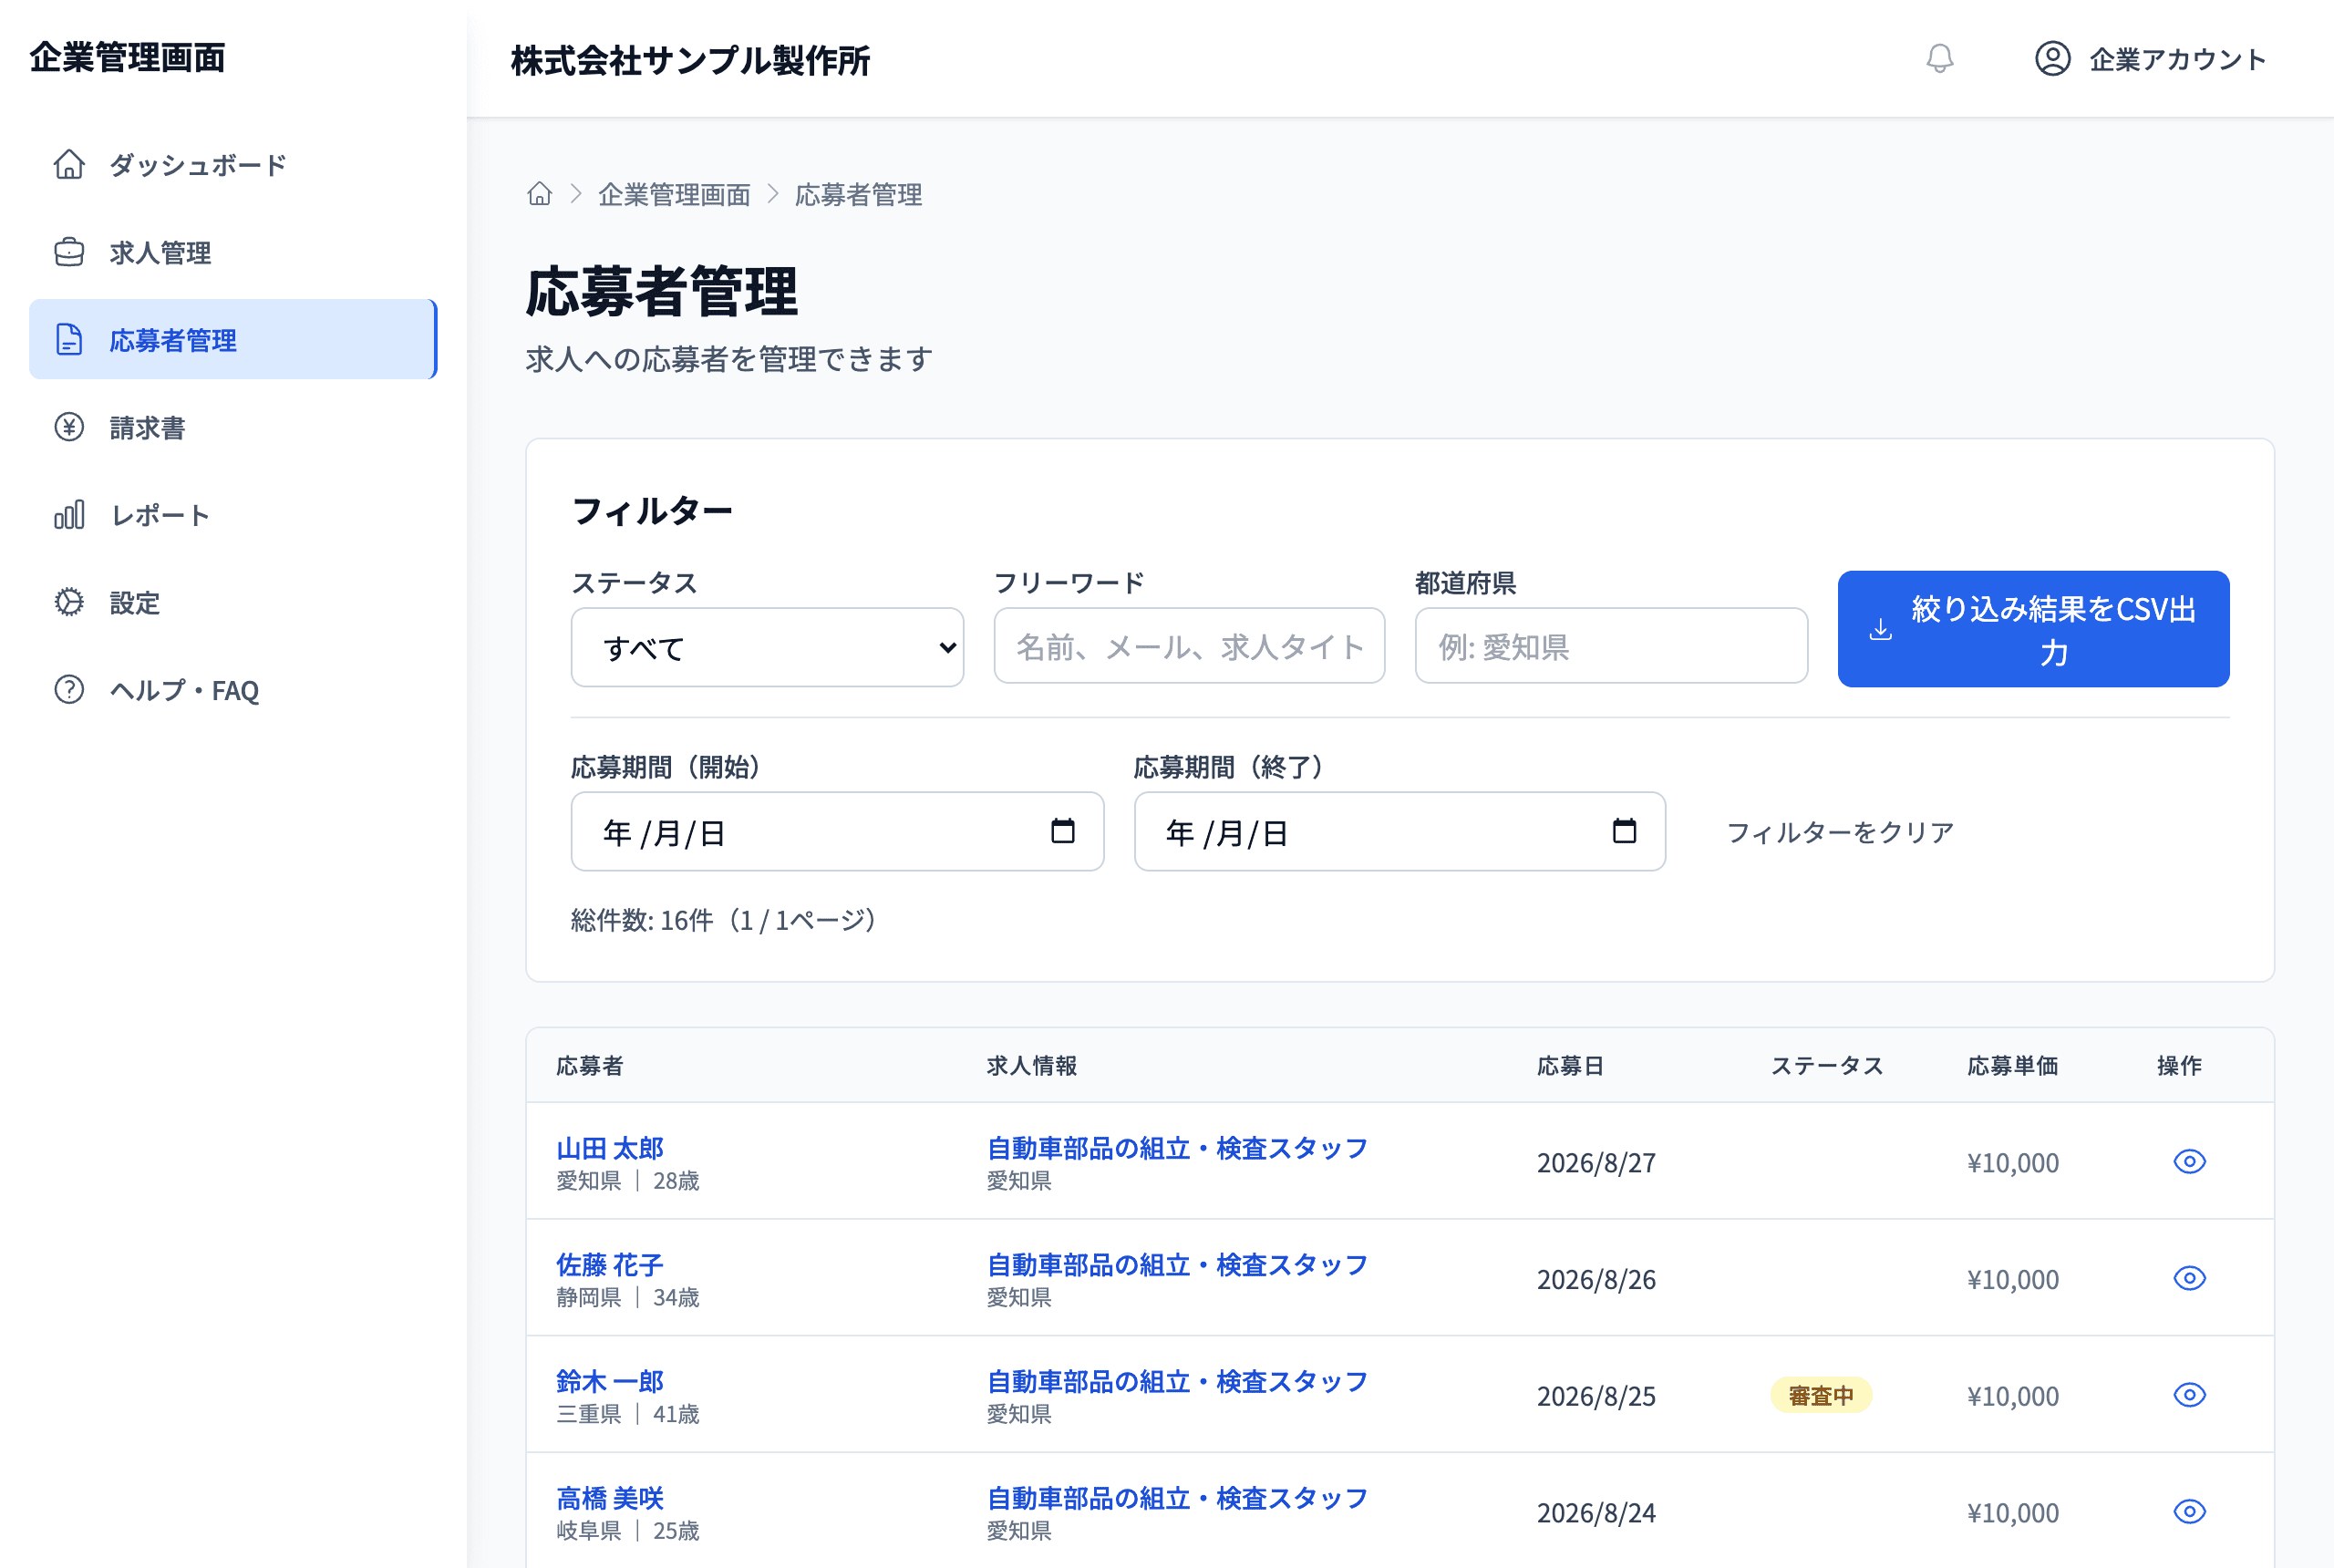The width and height of the screenshot is (2334, 1568).
Task: View details eye icon for 山田 太郎
Action: click(x=2189, y=1161)
